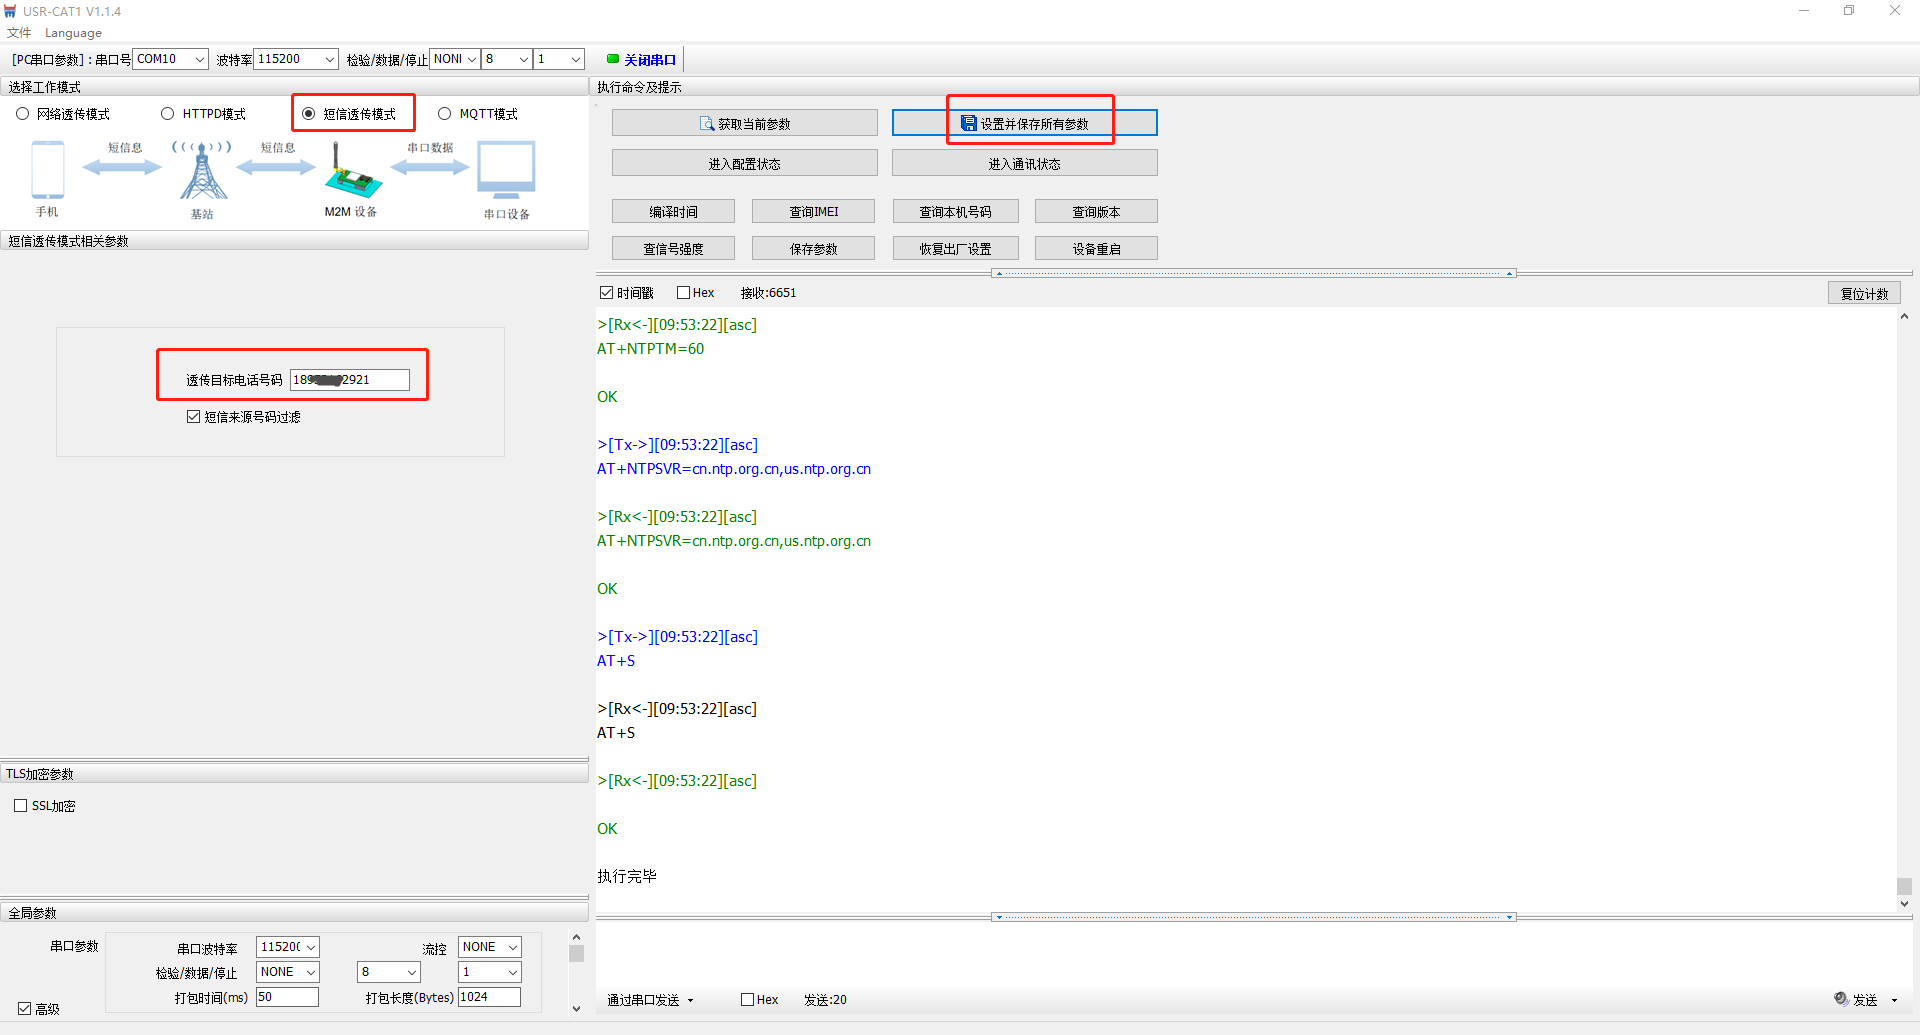The height and width of the screenshot is (1035, 1920).
Task: Click the save disk icon on 设置并保存所有参数
Action: click(x=968, y=124)
